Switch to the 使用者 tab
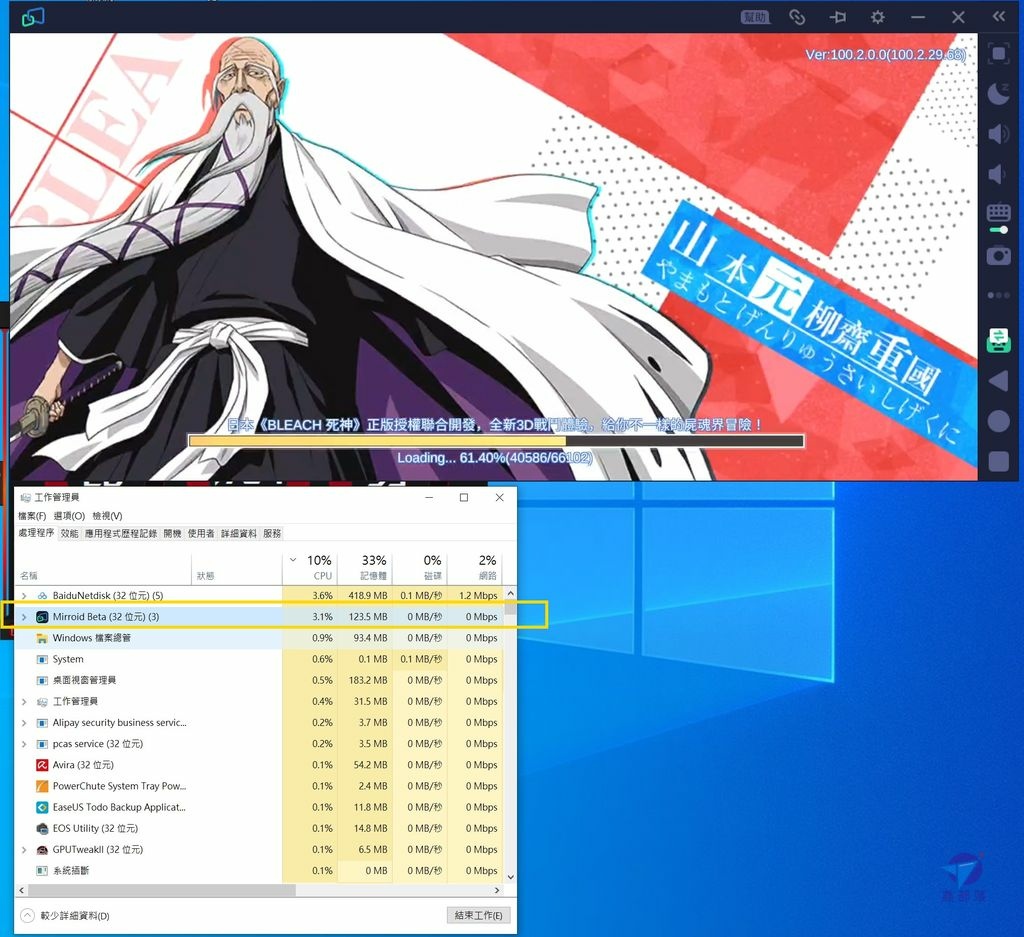1024x937 pixels. pyautogui.click(x=201, y=533)
